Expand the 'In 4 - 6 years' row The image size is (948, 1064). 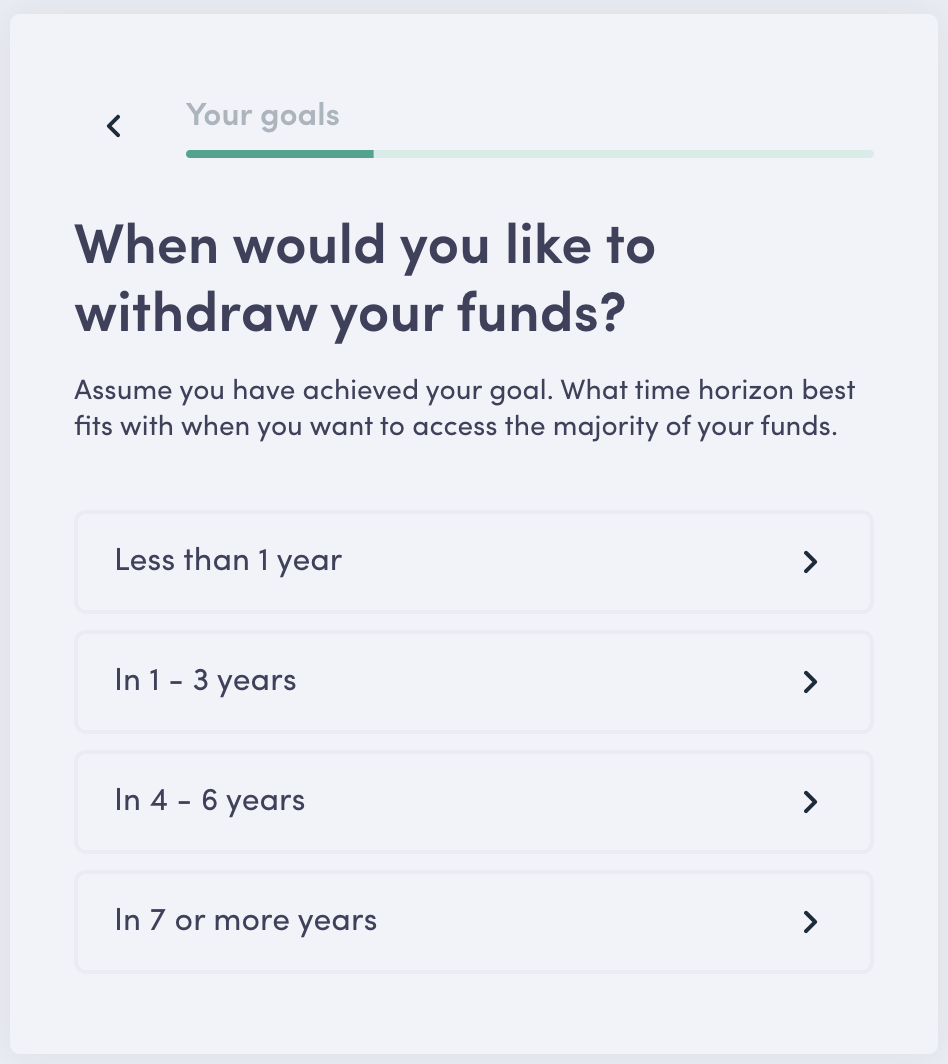[472, 802]
